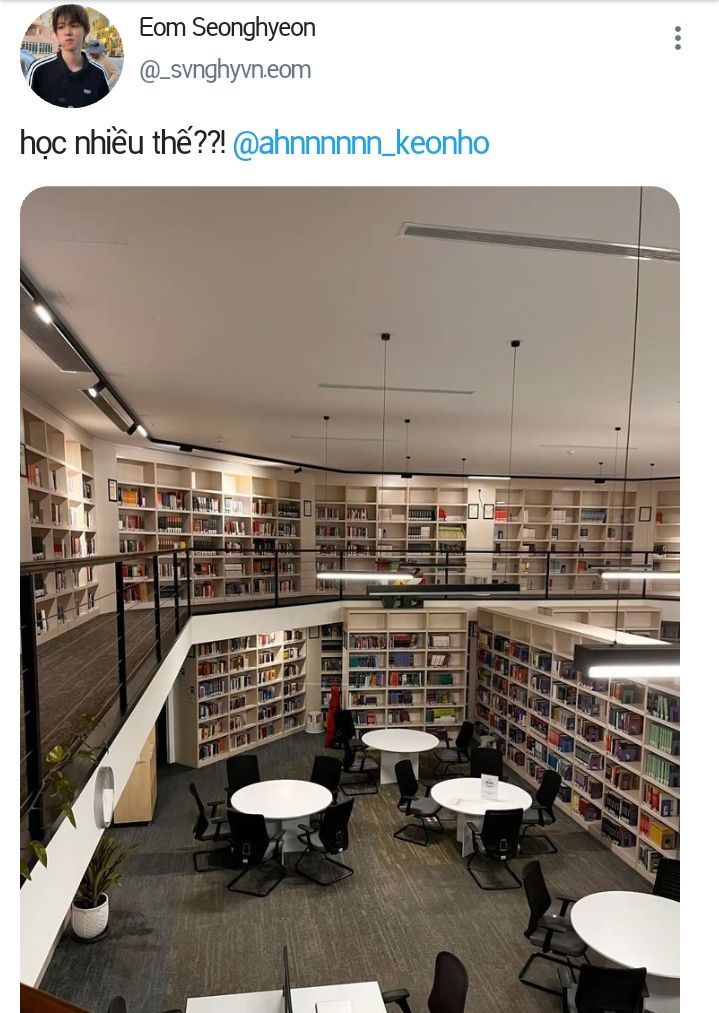Click the round white wall clock in photo
Screen dimensions: 719x1013
click(x=103, y=797)
